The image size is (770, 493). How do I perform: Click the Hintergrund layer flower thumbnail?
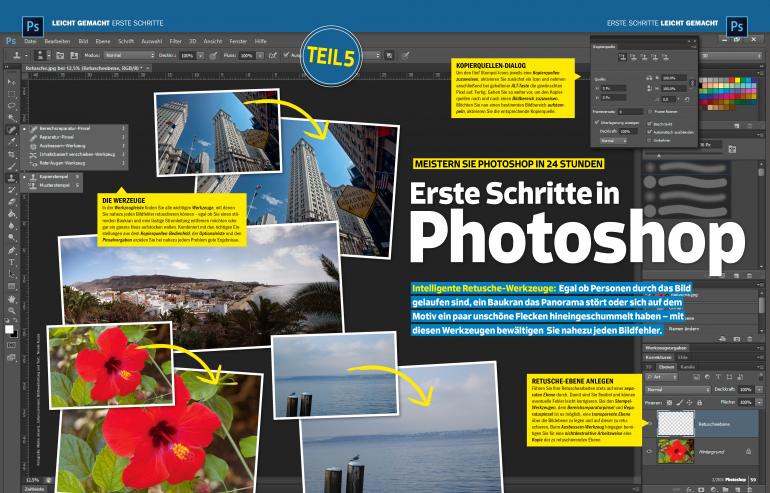coord(676,451)
